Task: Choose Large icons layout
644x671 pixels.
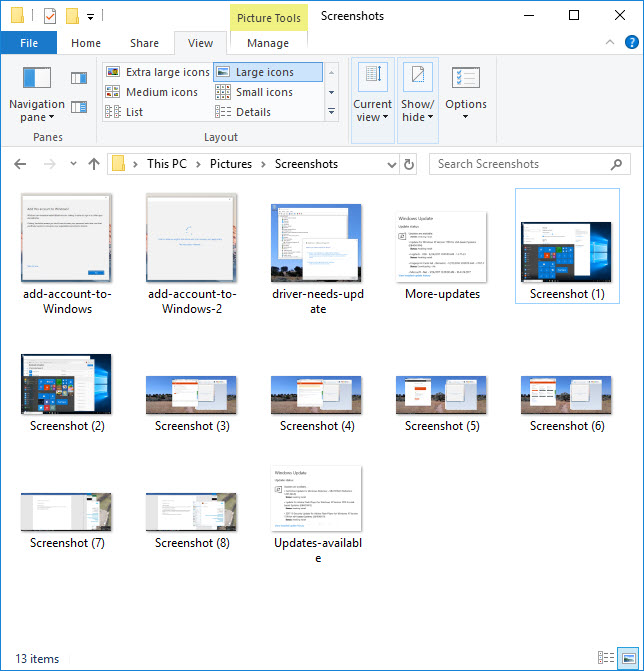Action: (x=268, y=72)
